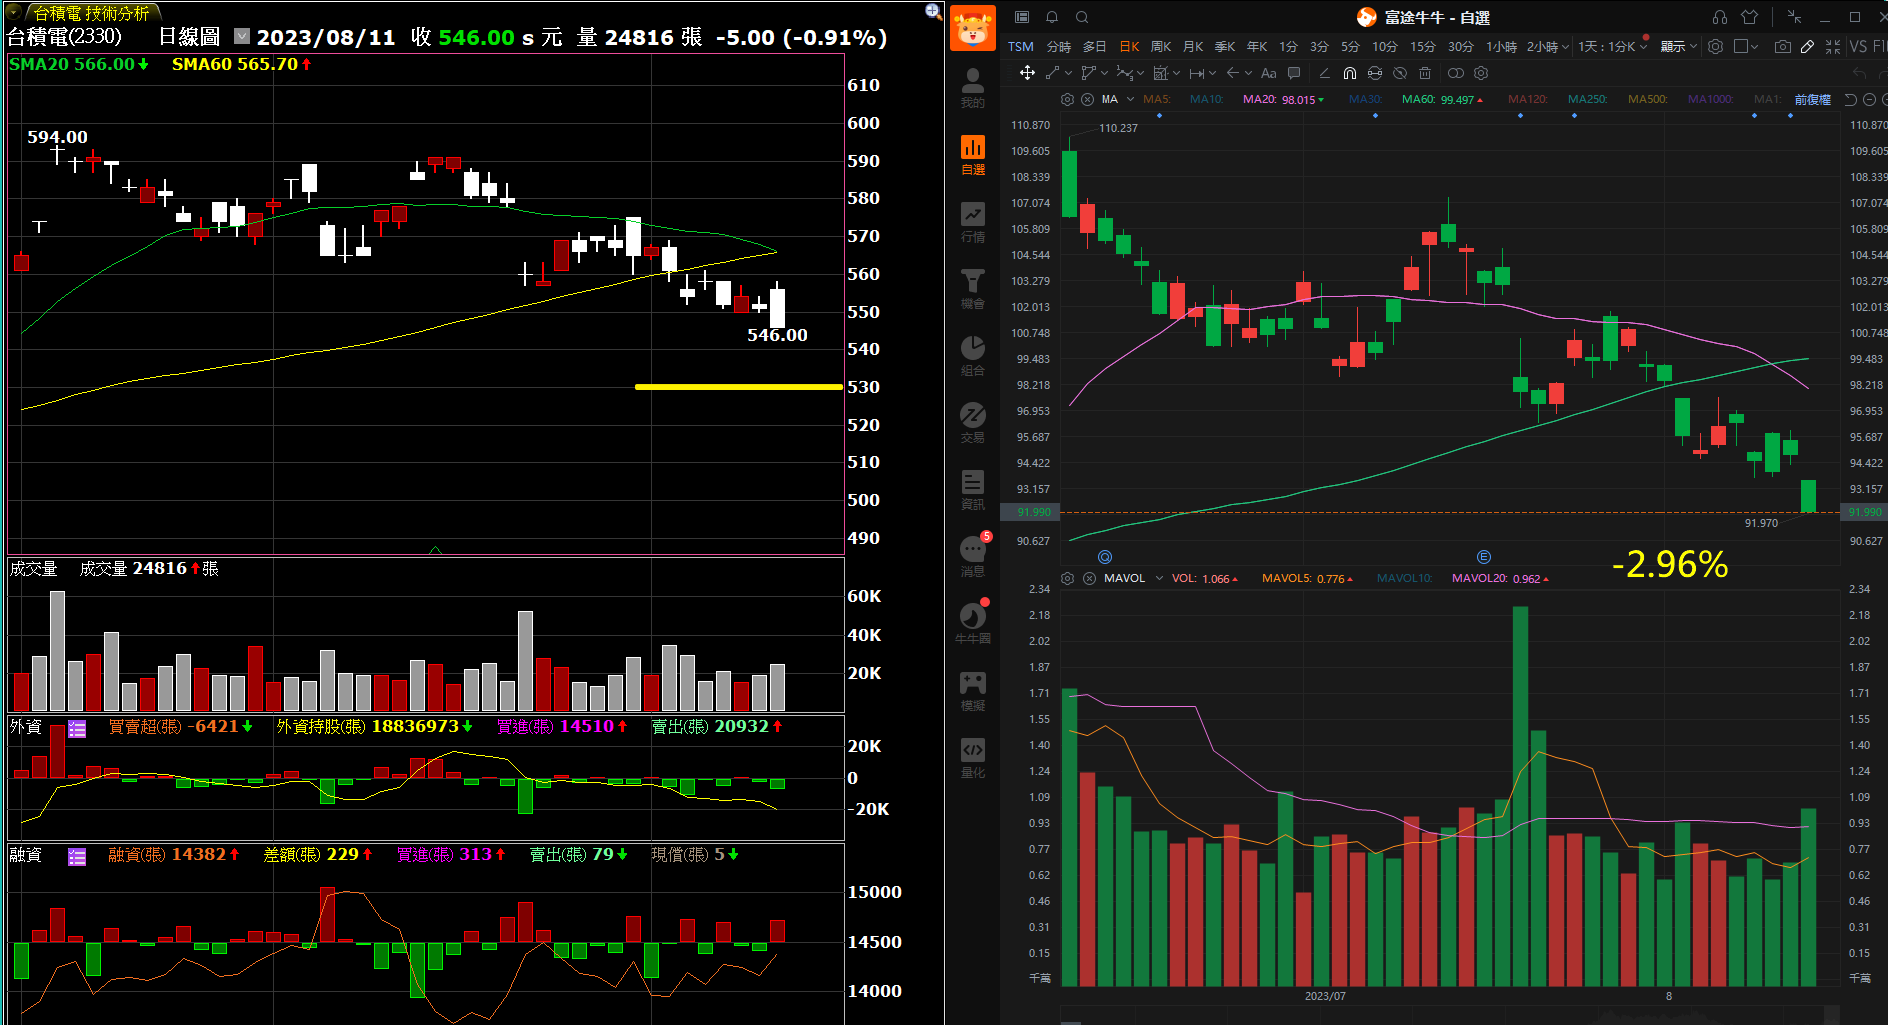The image size is (1888, 1025).
Task: Toggle the MAVOL10 volume average line
Action: tap(1404, 578)
